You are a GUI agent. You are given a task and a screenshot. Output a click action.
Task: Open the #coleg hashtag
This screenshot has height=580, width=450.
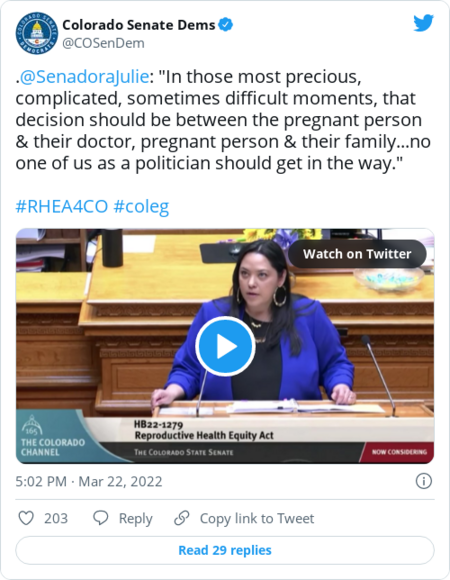(141, 206)
